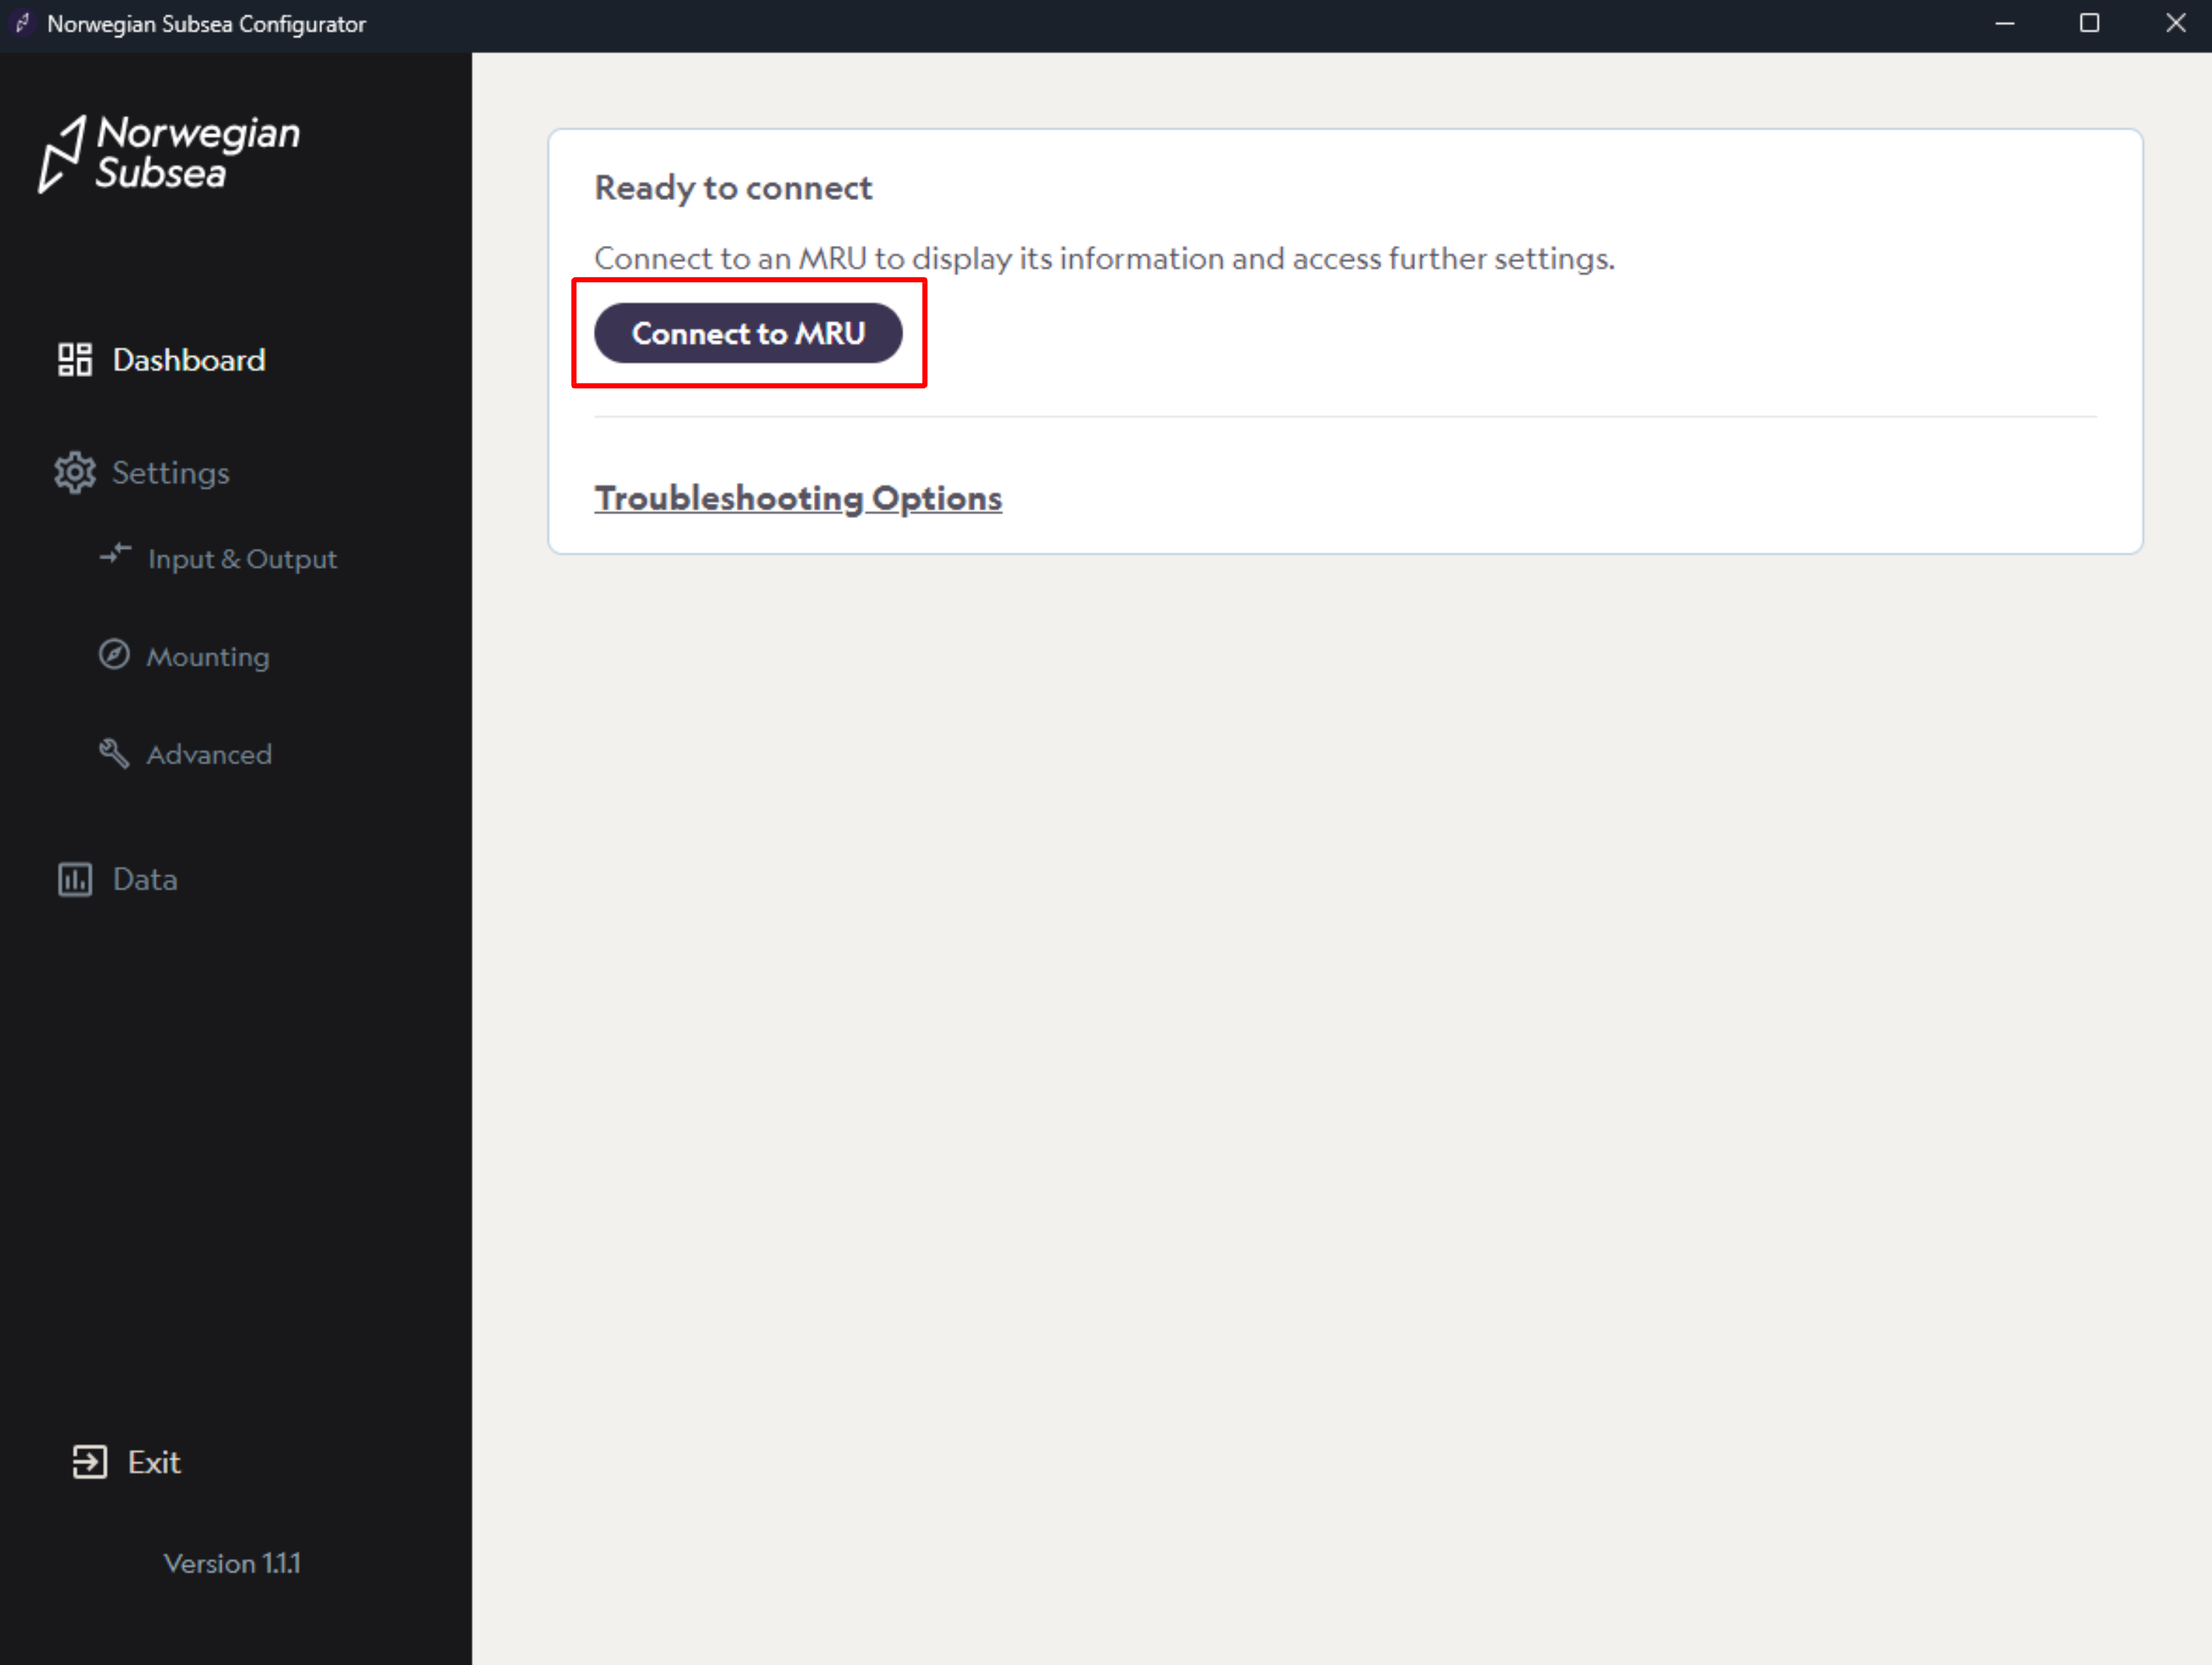Go to Input & Output settings

tap(242, 559)
